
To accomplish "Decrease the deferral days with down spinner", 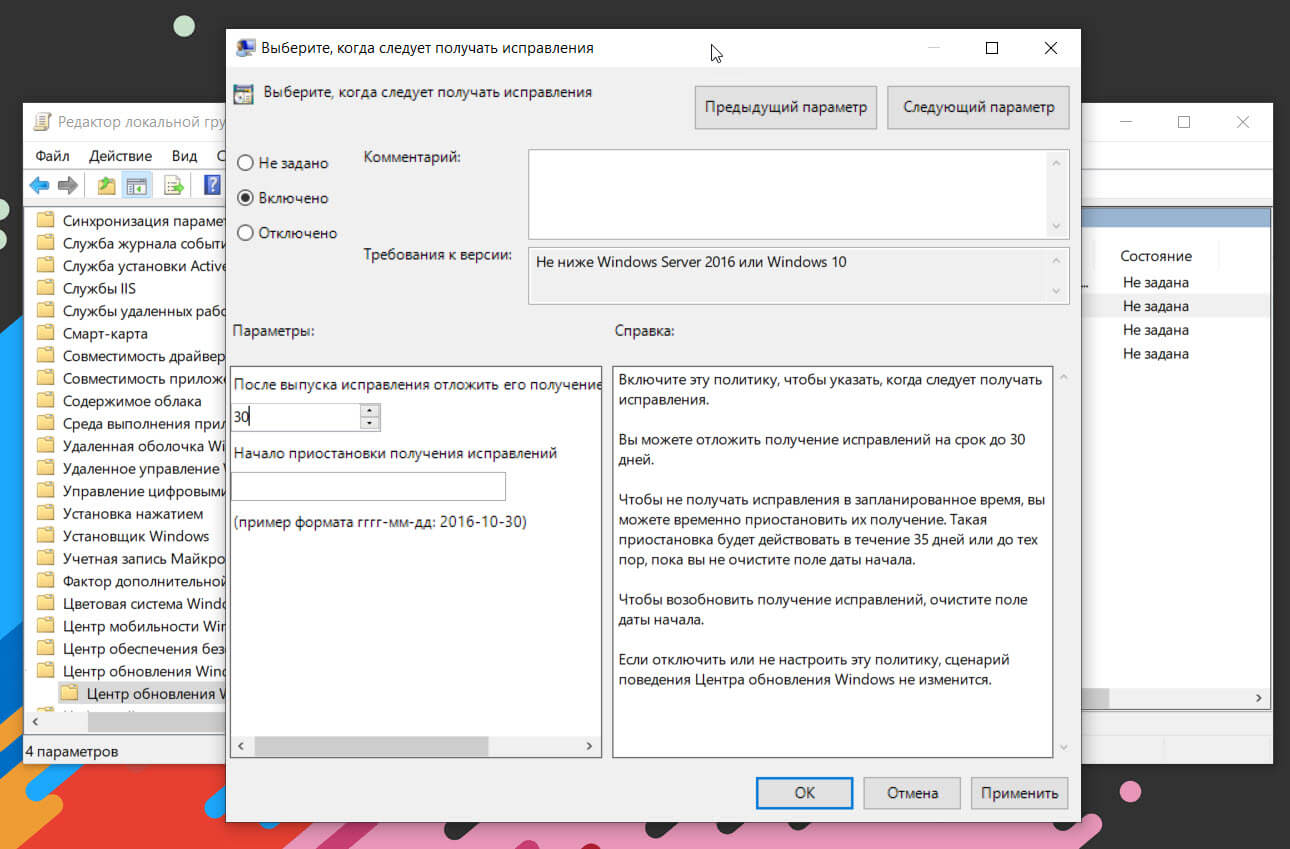I will pyautogui.click(x=370, y=423).
